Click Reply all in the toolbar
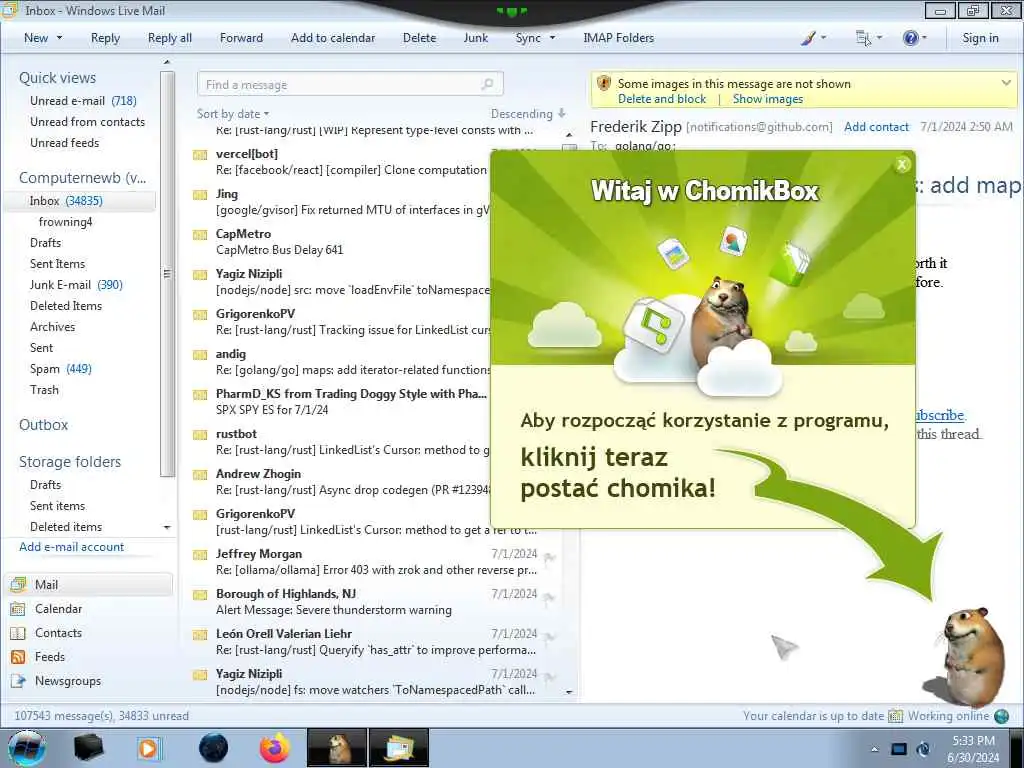Image resolution: width=1024 pixels, height=768 pixels. coord(170,38)
